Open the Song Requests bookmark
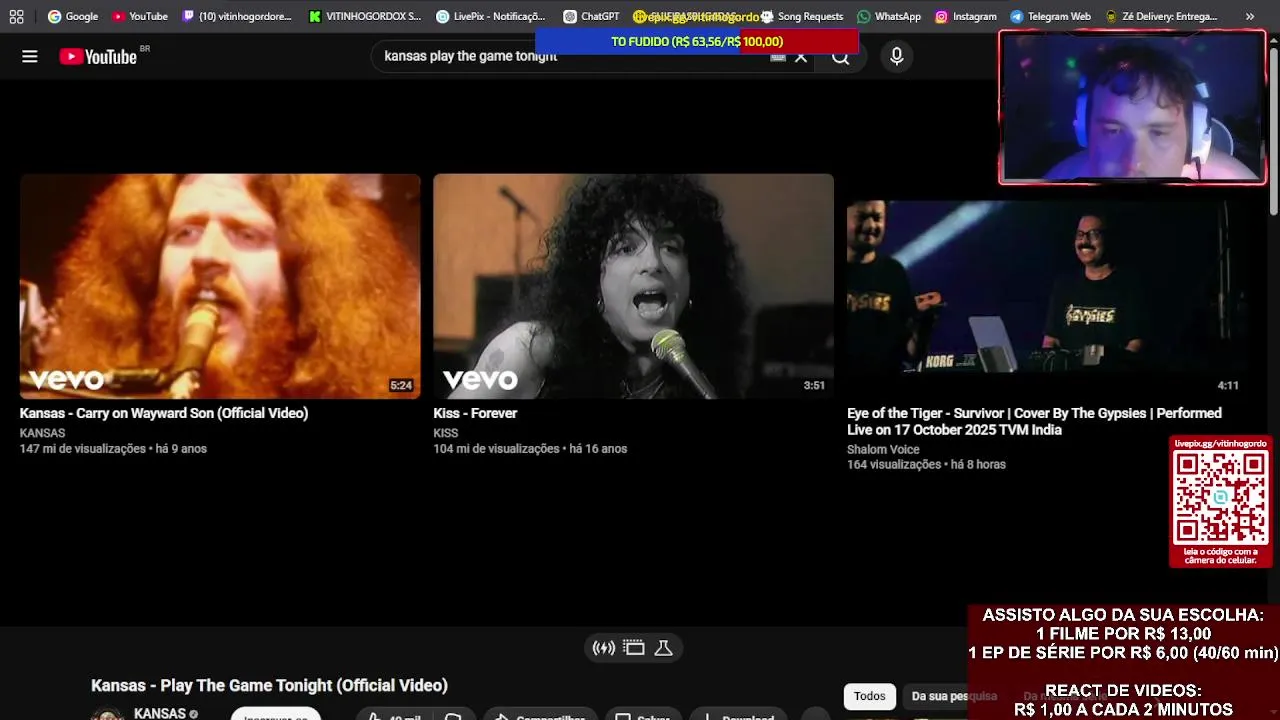This screenshot has width=1280, height=720. click(x=802, y=16)
